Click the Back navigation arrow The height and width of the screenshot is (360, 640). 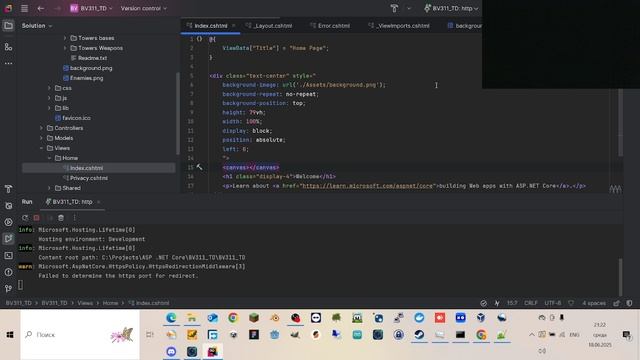tap(40, 8)
